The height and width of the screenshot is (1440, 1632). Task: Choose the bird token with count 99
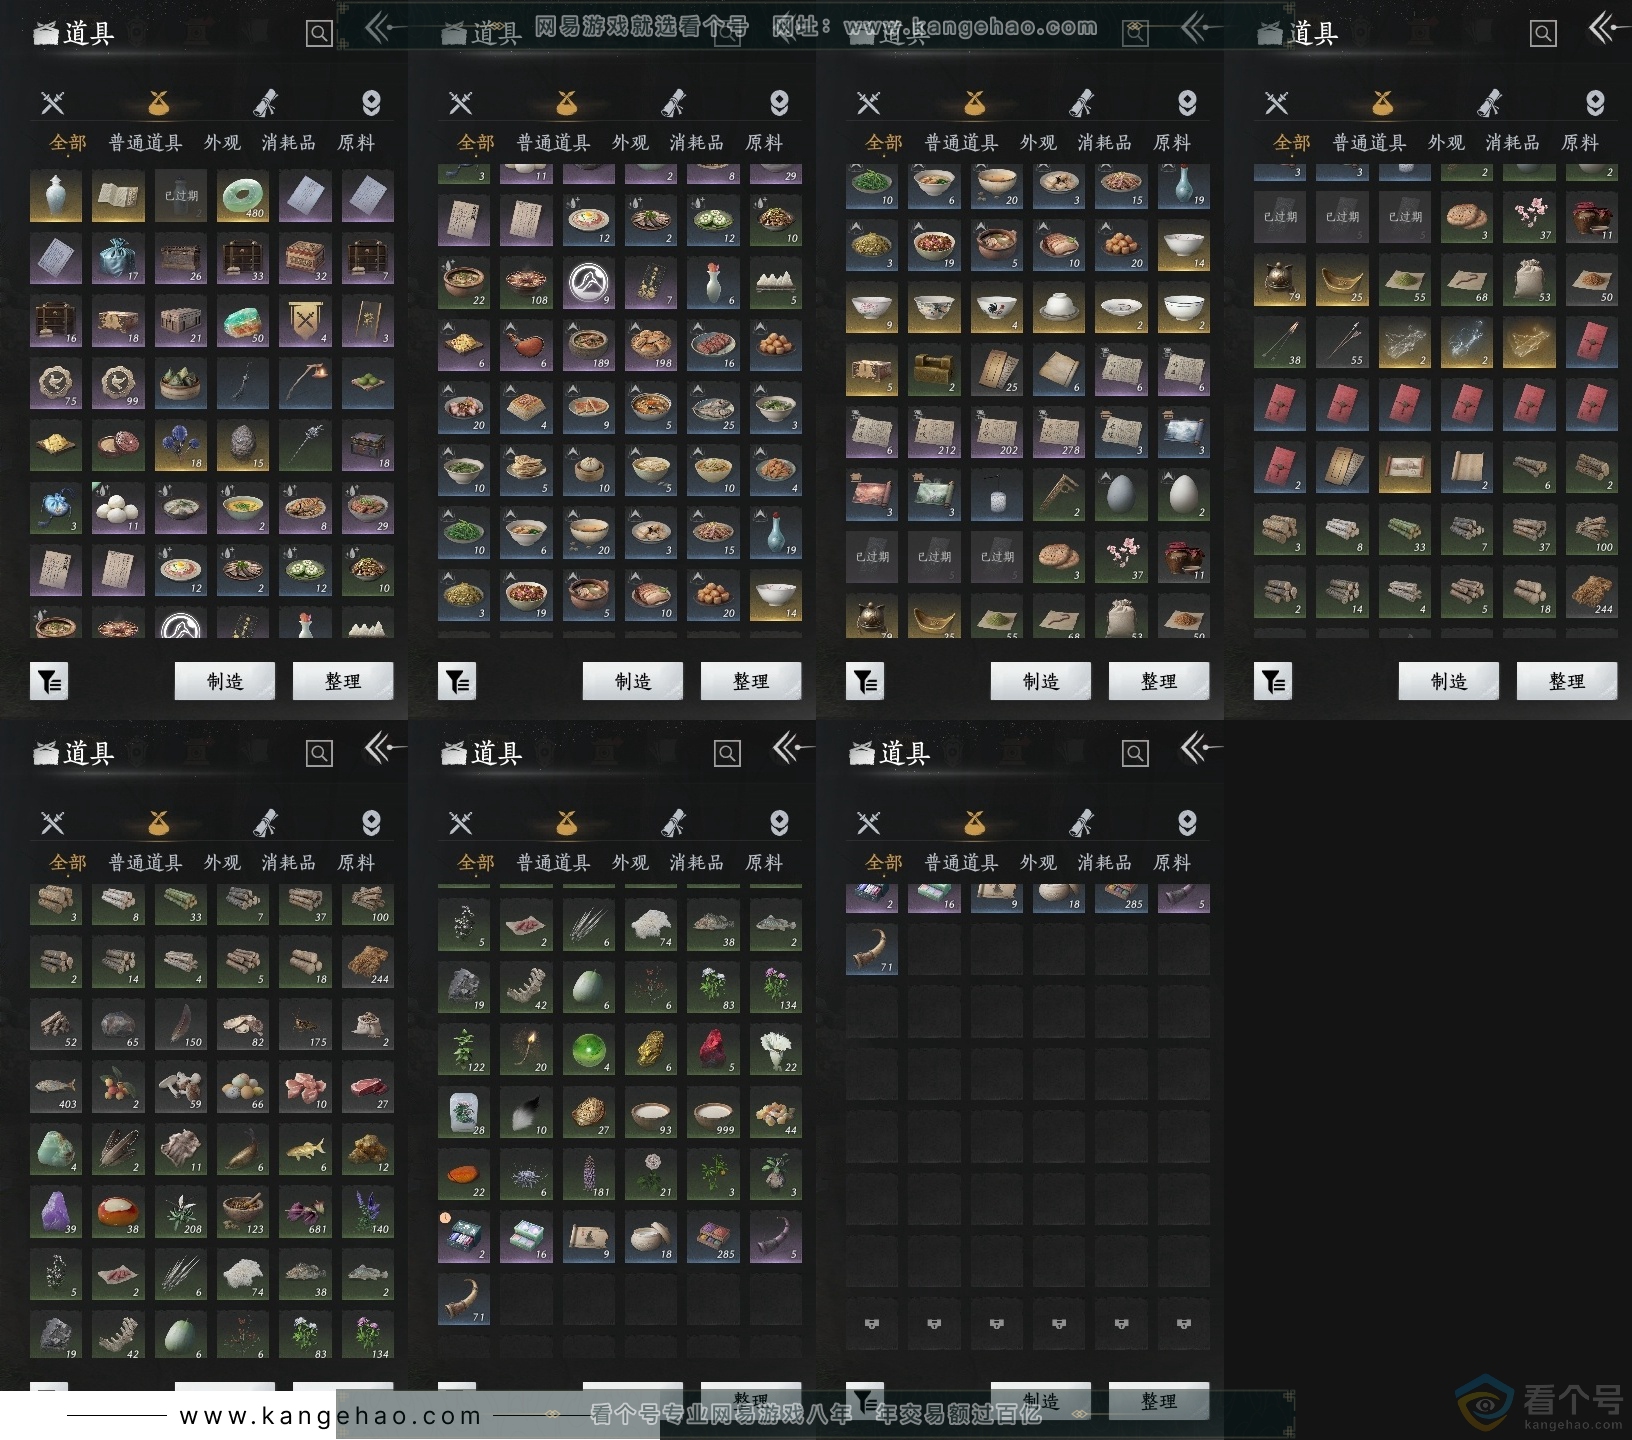click(x=118, y=383)
